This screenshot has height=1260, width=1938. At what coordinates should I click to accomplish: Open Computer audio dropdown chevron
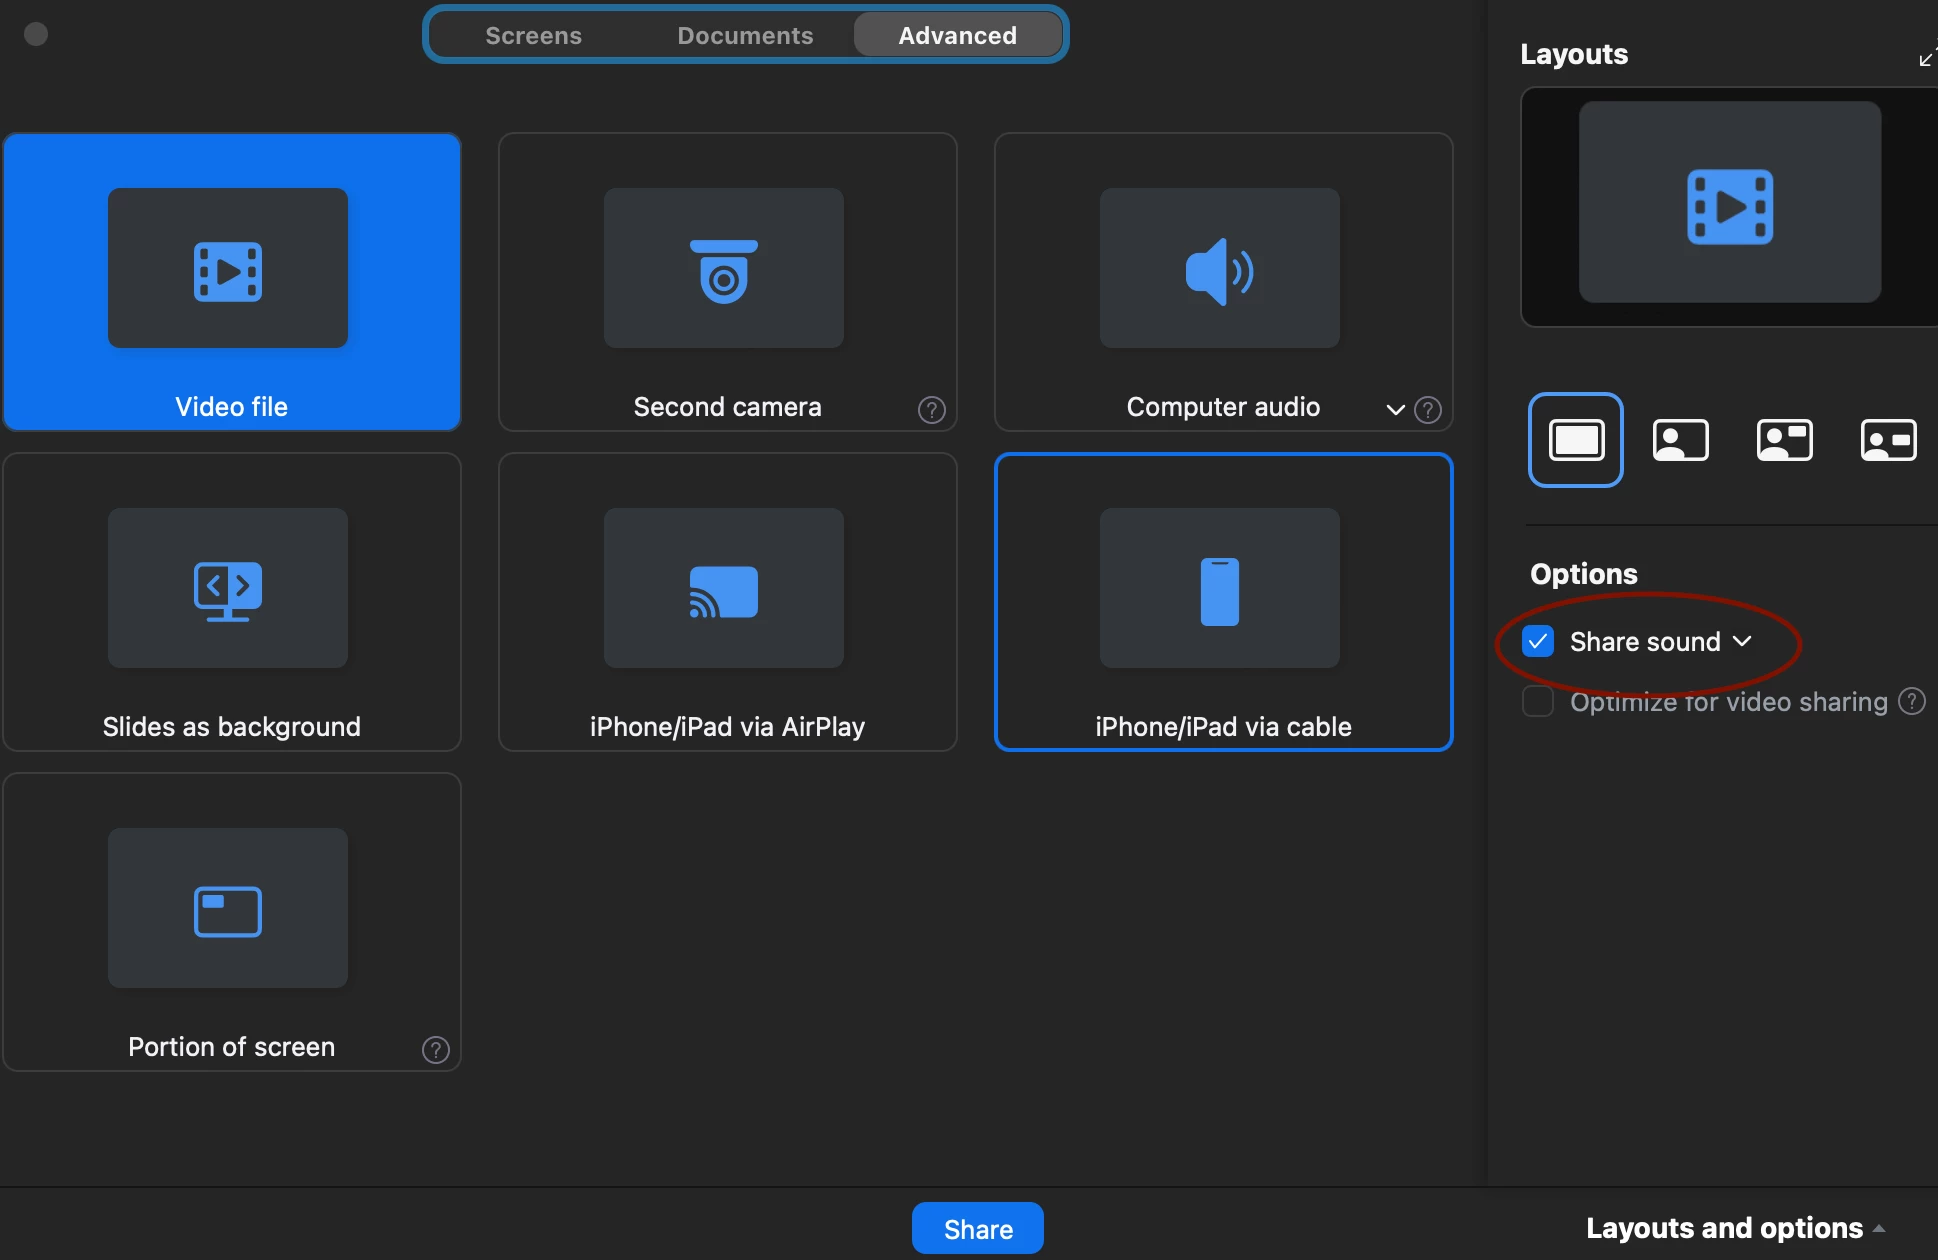tap(1395, 410)
